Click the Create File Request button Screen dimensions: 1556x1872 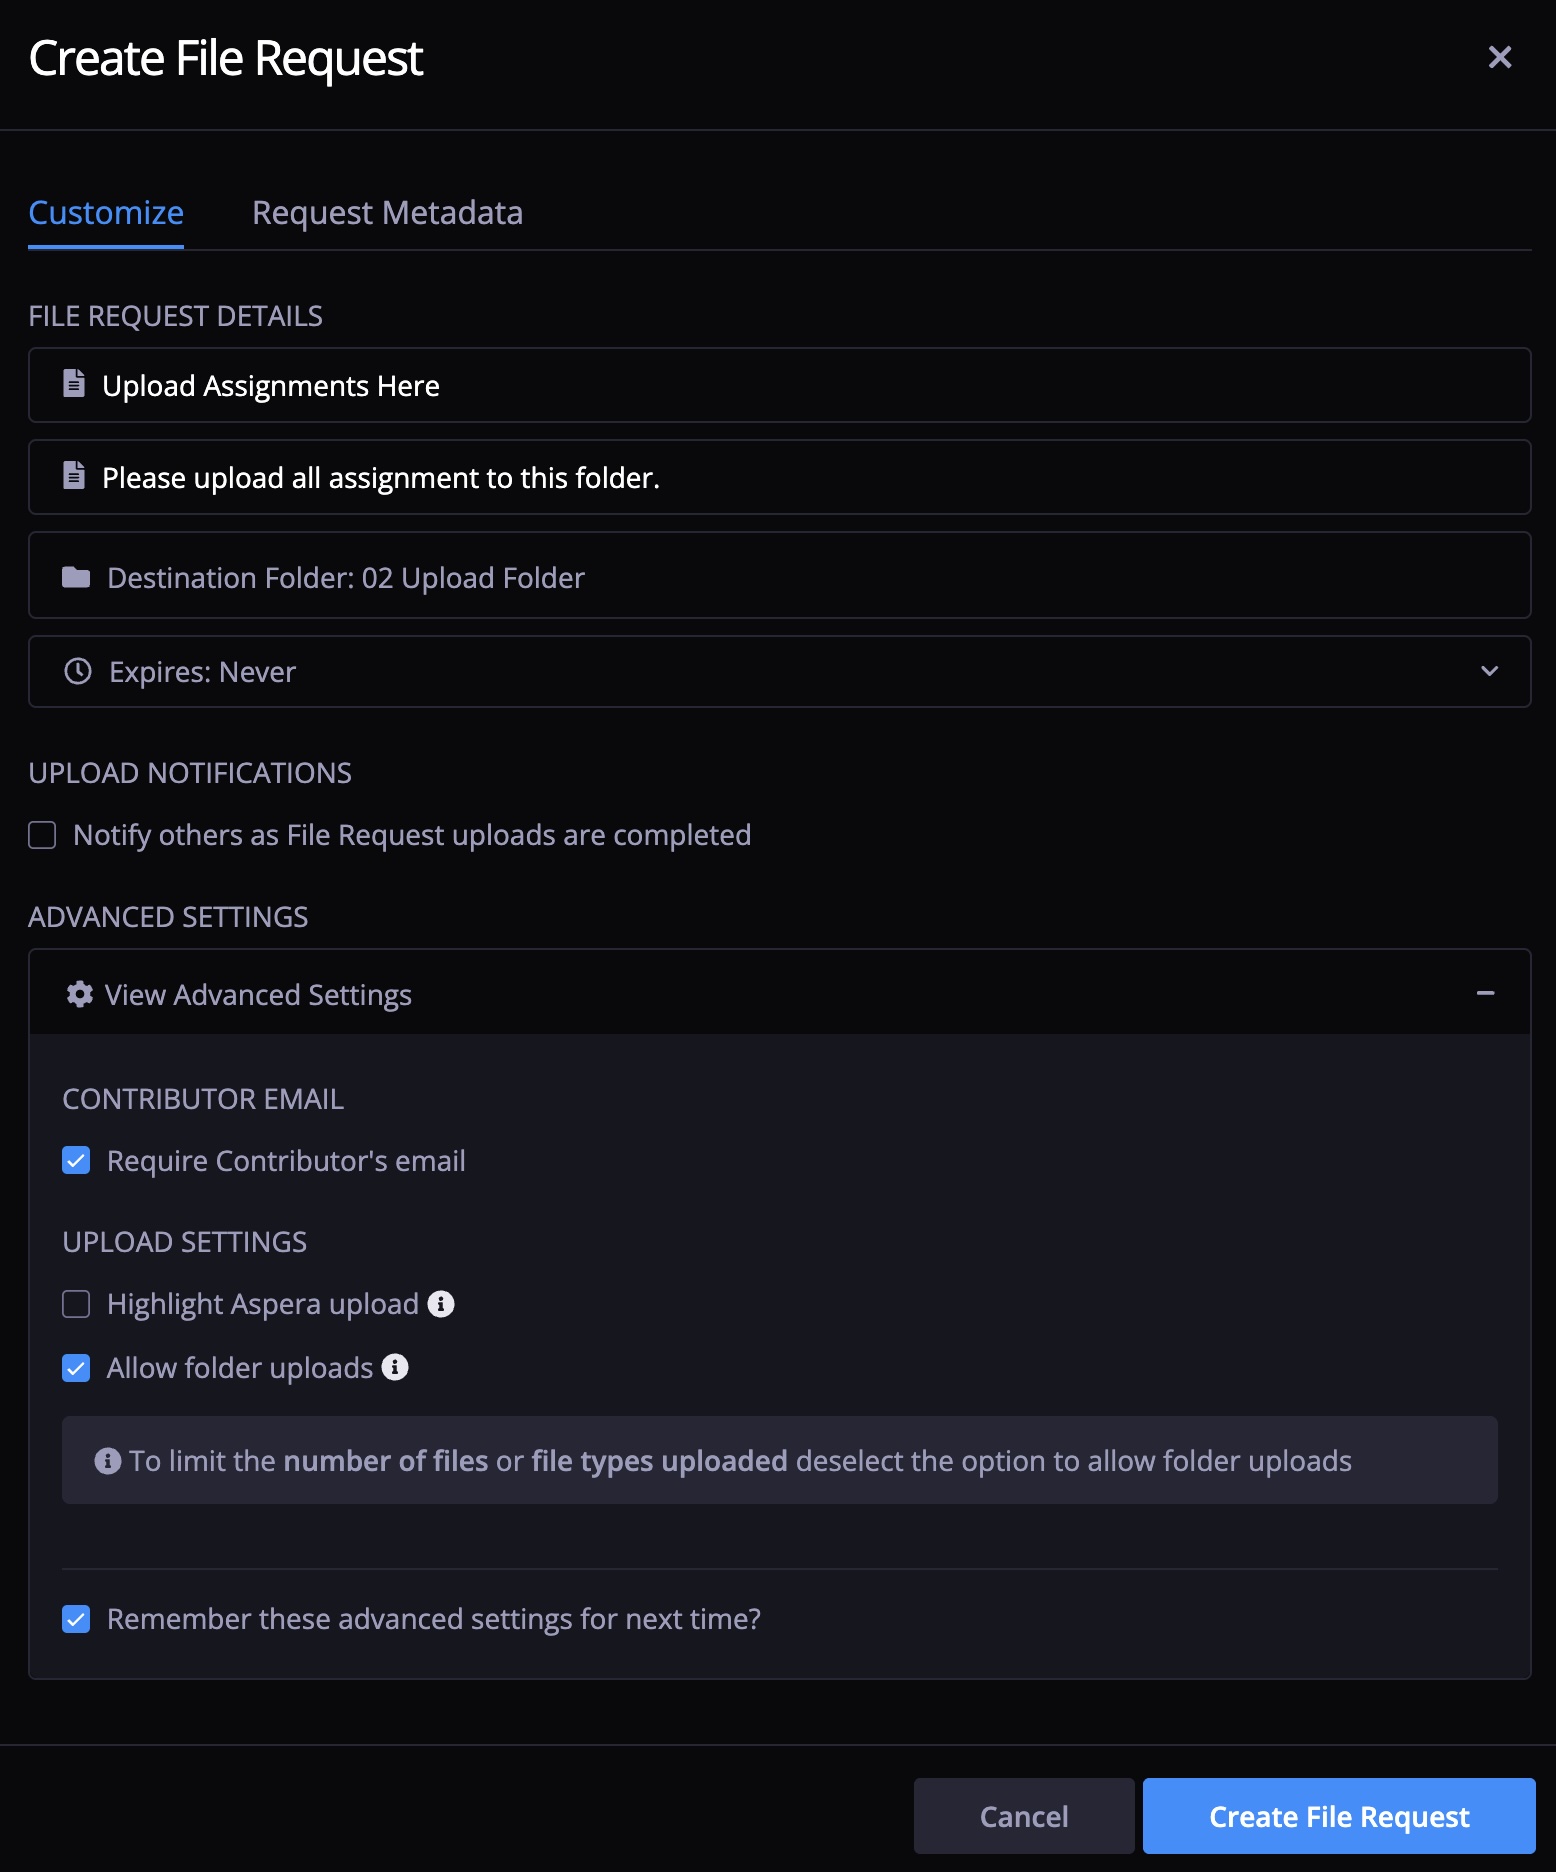1339,1816
